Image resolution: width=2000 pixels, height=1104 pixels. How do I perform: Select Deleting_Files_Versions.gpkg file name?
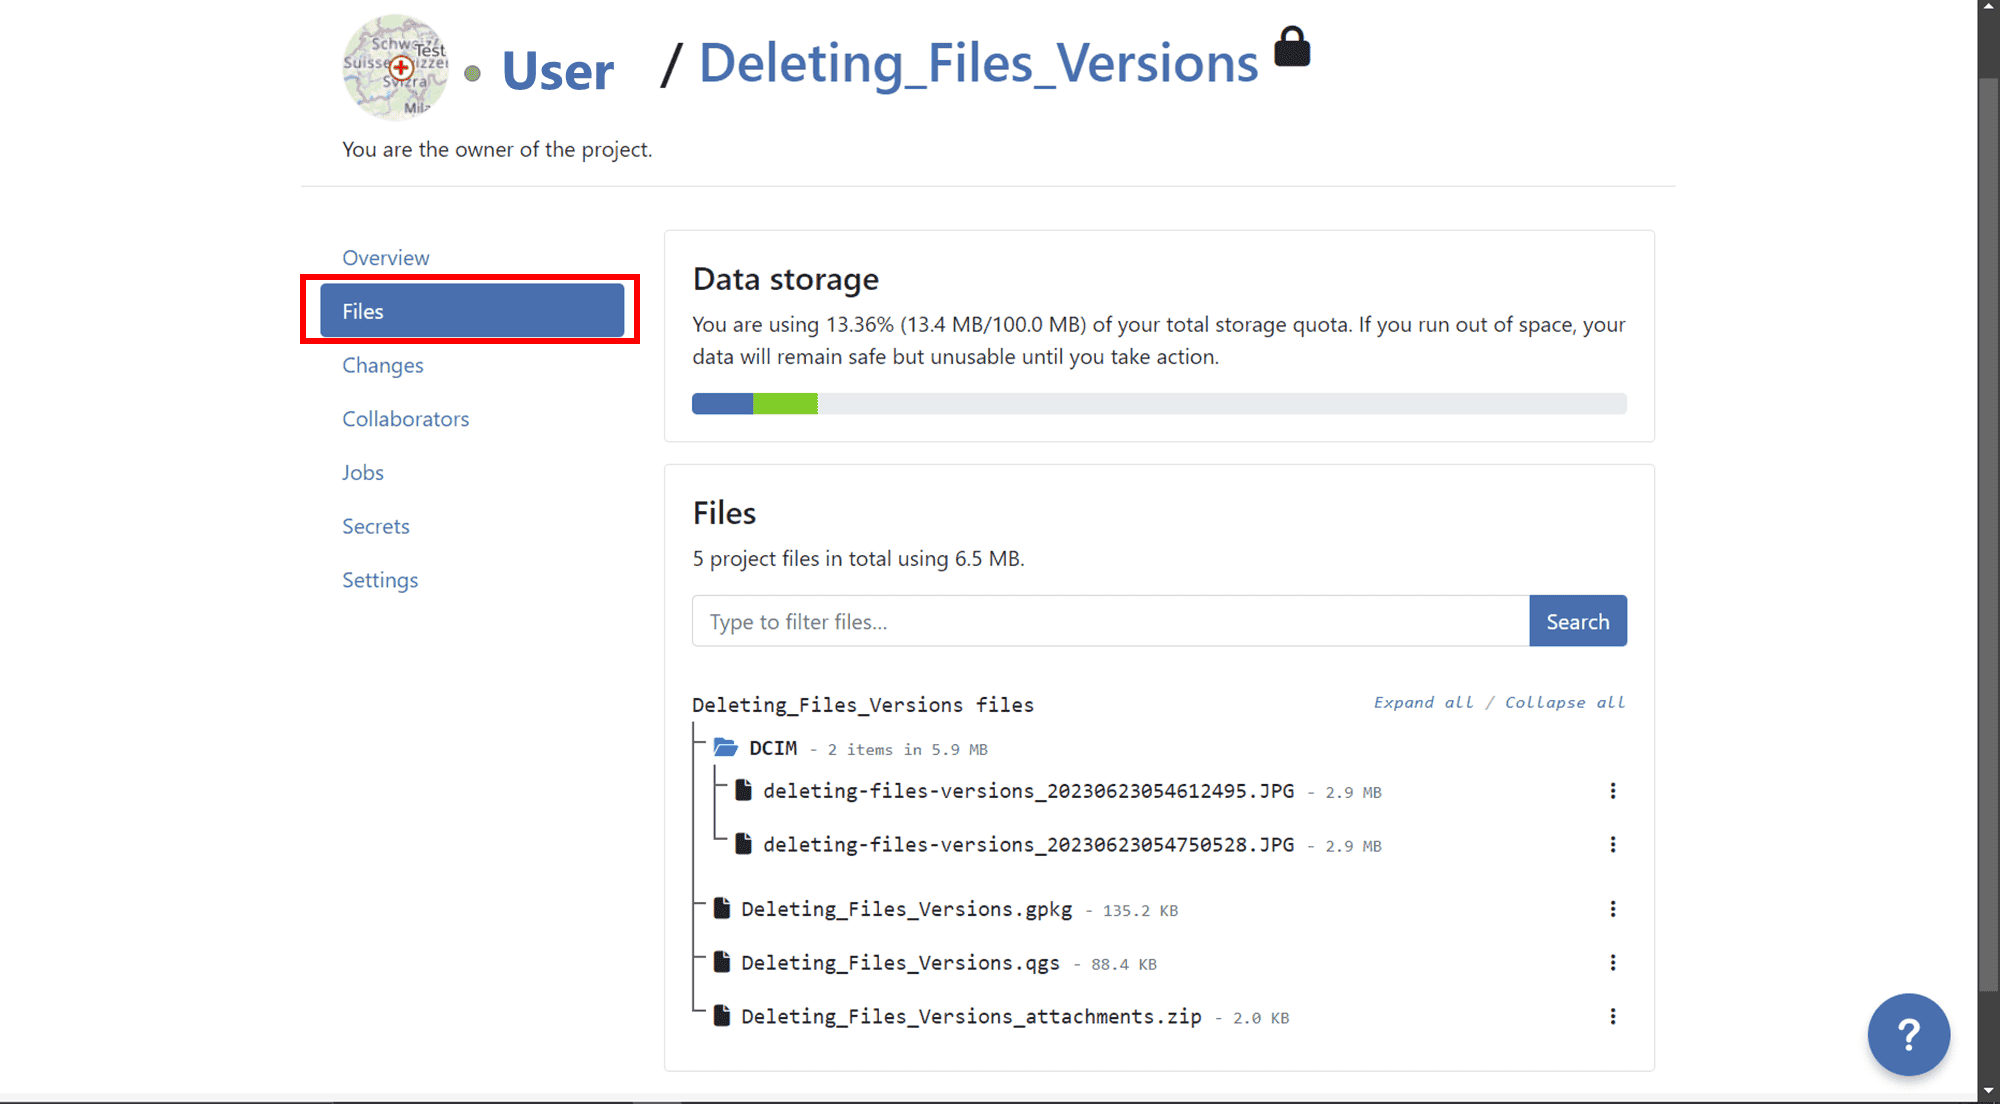point(906,909)
